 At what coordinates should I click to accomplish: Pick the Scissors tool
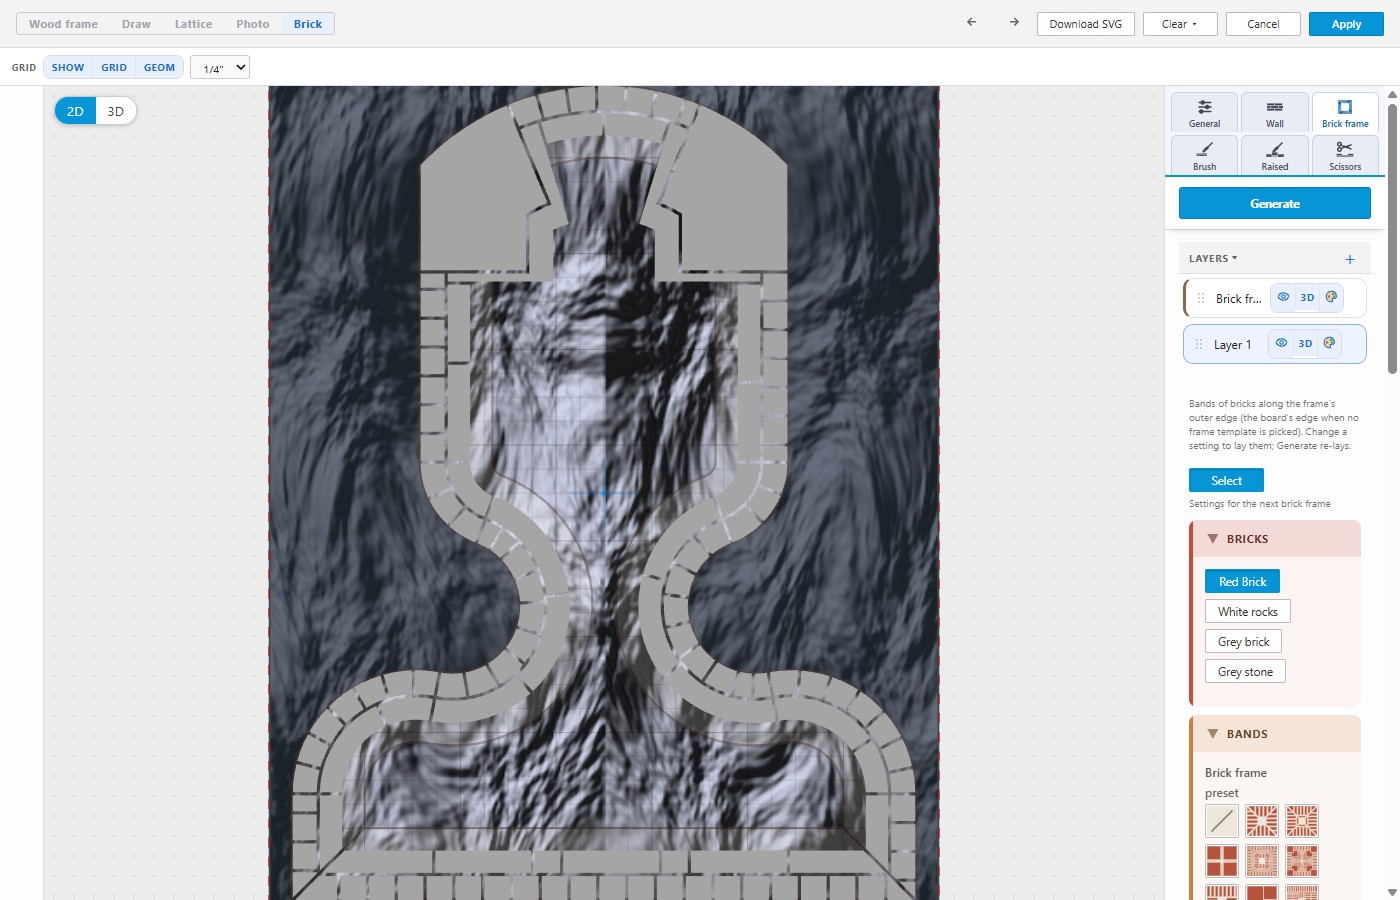(x=1345, y=156)
